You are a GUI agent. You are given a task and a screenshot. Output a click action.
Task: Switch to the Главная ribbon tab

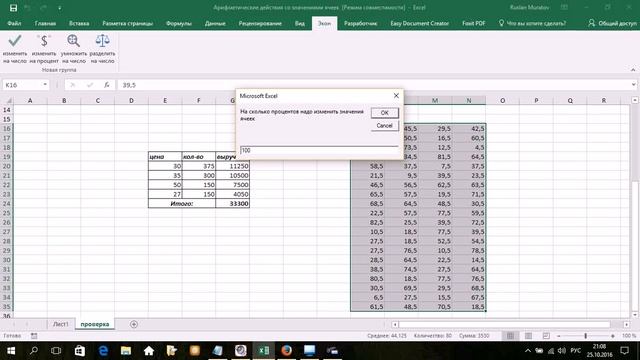(45, 23)
